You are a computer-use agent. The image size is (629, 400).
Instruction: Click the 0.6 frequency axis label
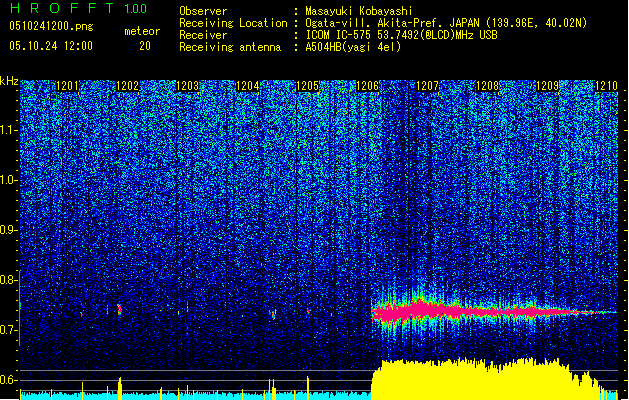point(8,380)
